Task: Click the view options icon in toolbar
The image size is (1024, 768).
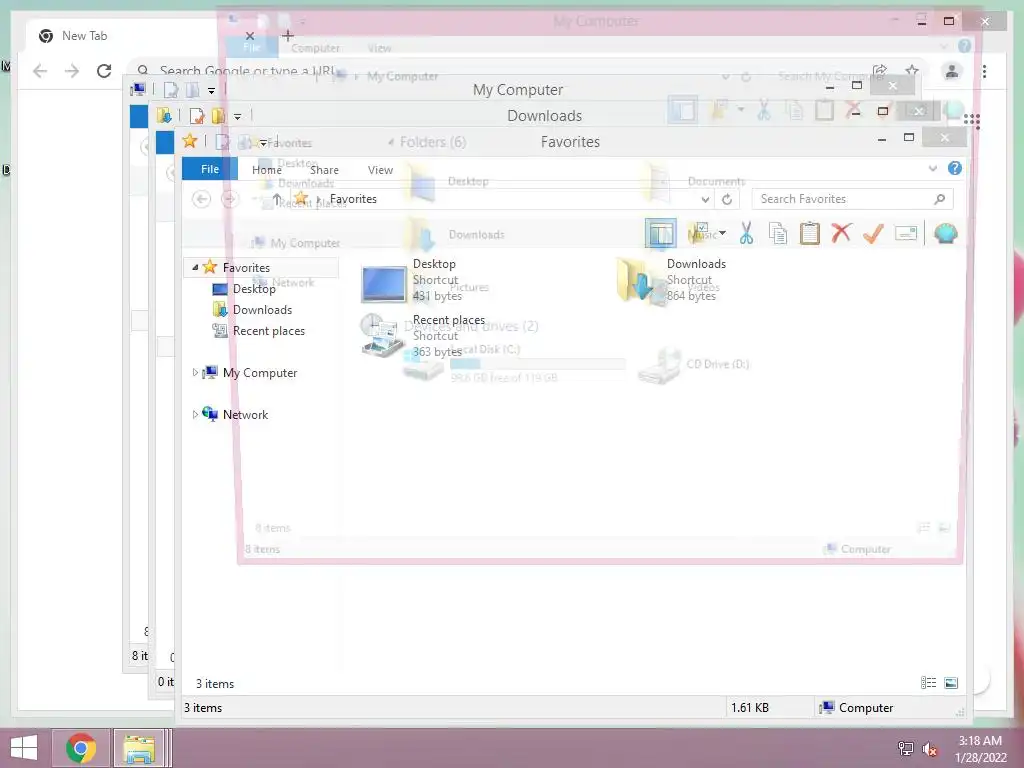Action: [x=700, y=233]
